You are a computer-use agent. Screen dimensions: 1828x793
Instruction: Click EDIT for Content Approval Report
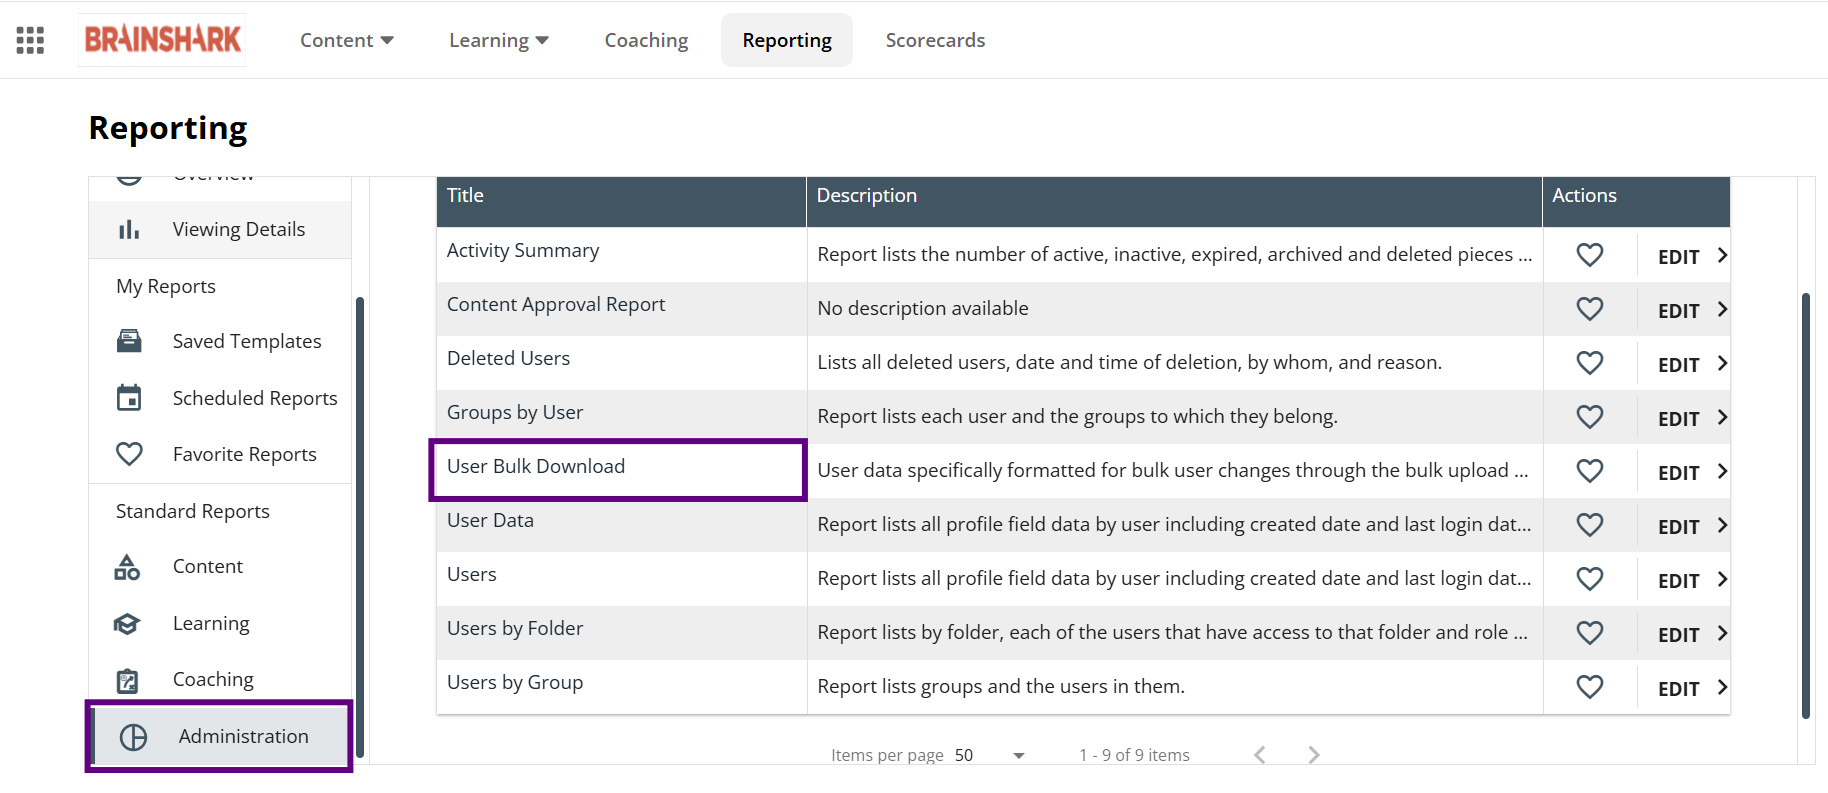coord(1678,311)
